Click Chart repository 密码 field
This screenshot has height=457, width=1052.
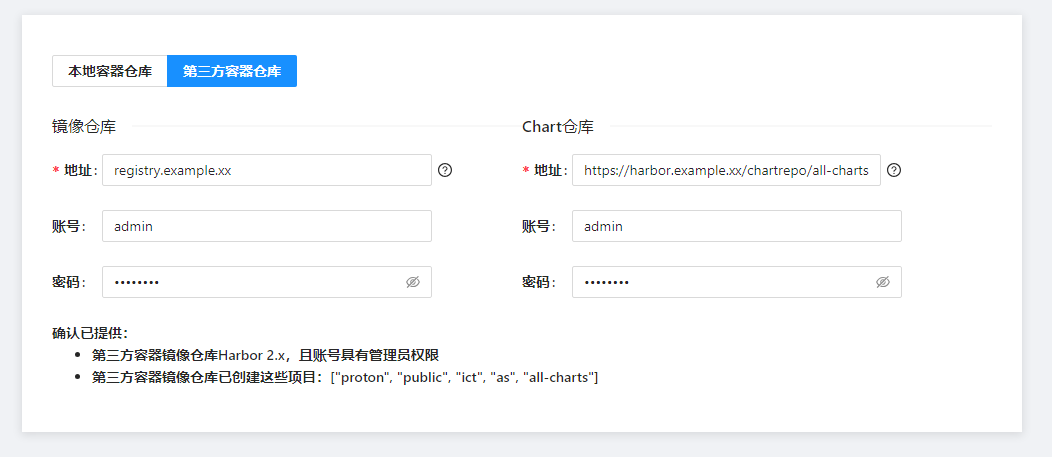click(x=737, y=283)
